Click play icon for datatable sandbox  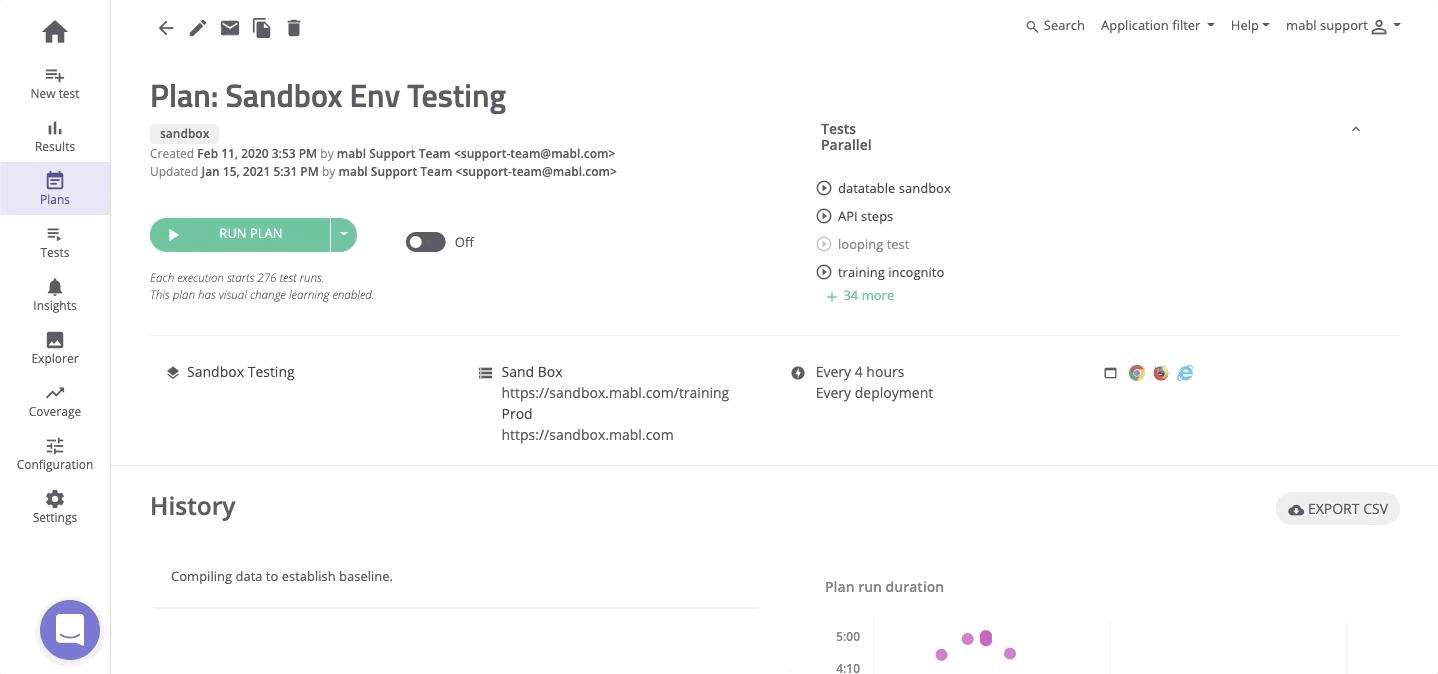824,188
